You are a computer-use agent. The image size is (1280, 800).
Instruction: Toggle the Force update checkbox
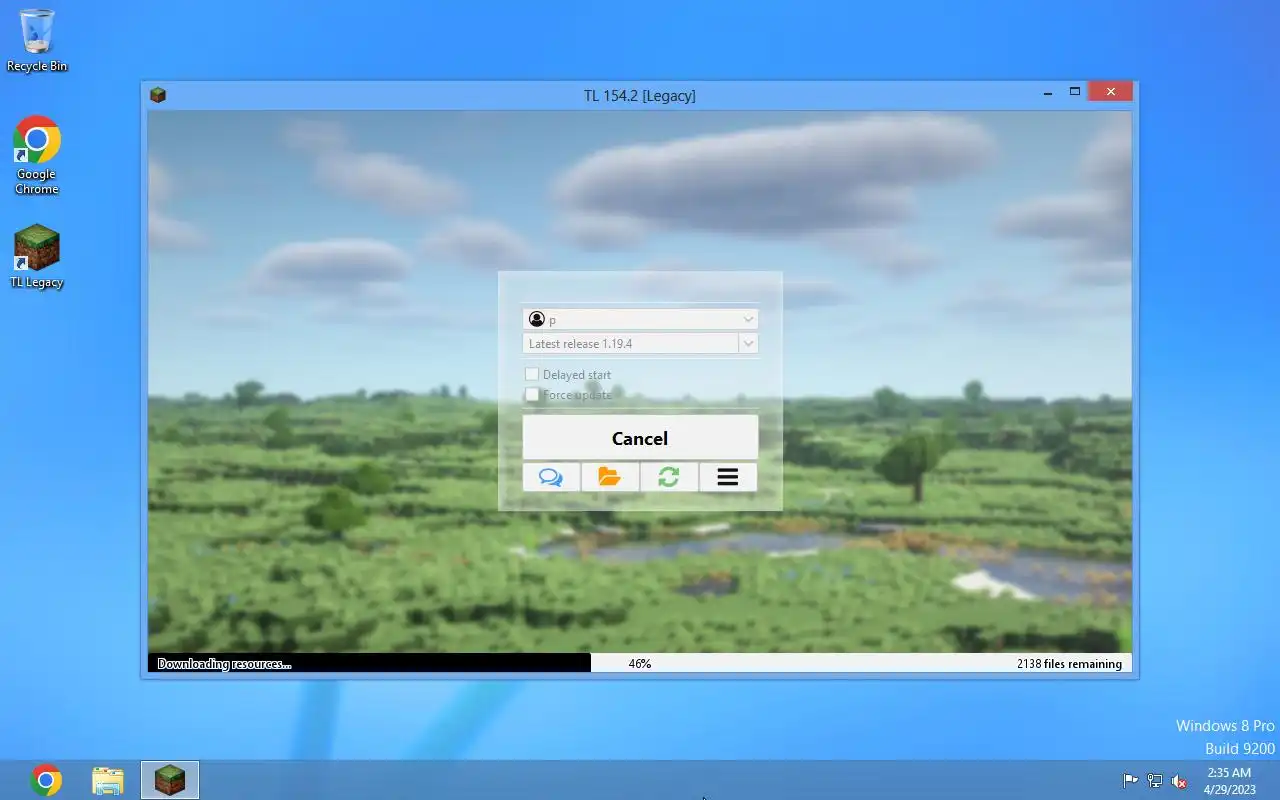pyautogui.click(x=532, y=395)
